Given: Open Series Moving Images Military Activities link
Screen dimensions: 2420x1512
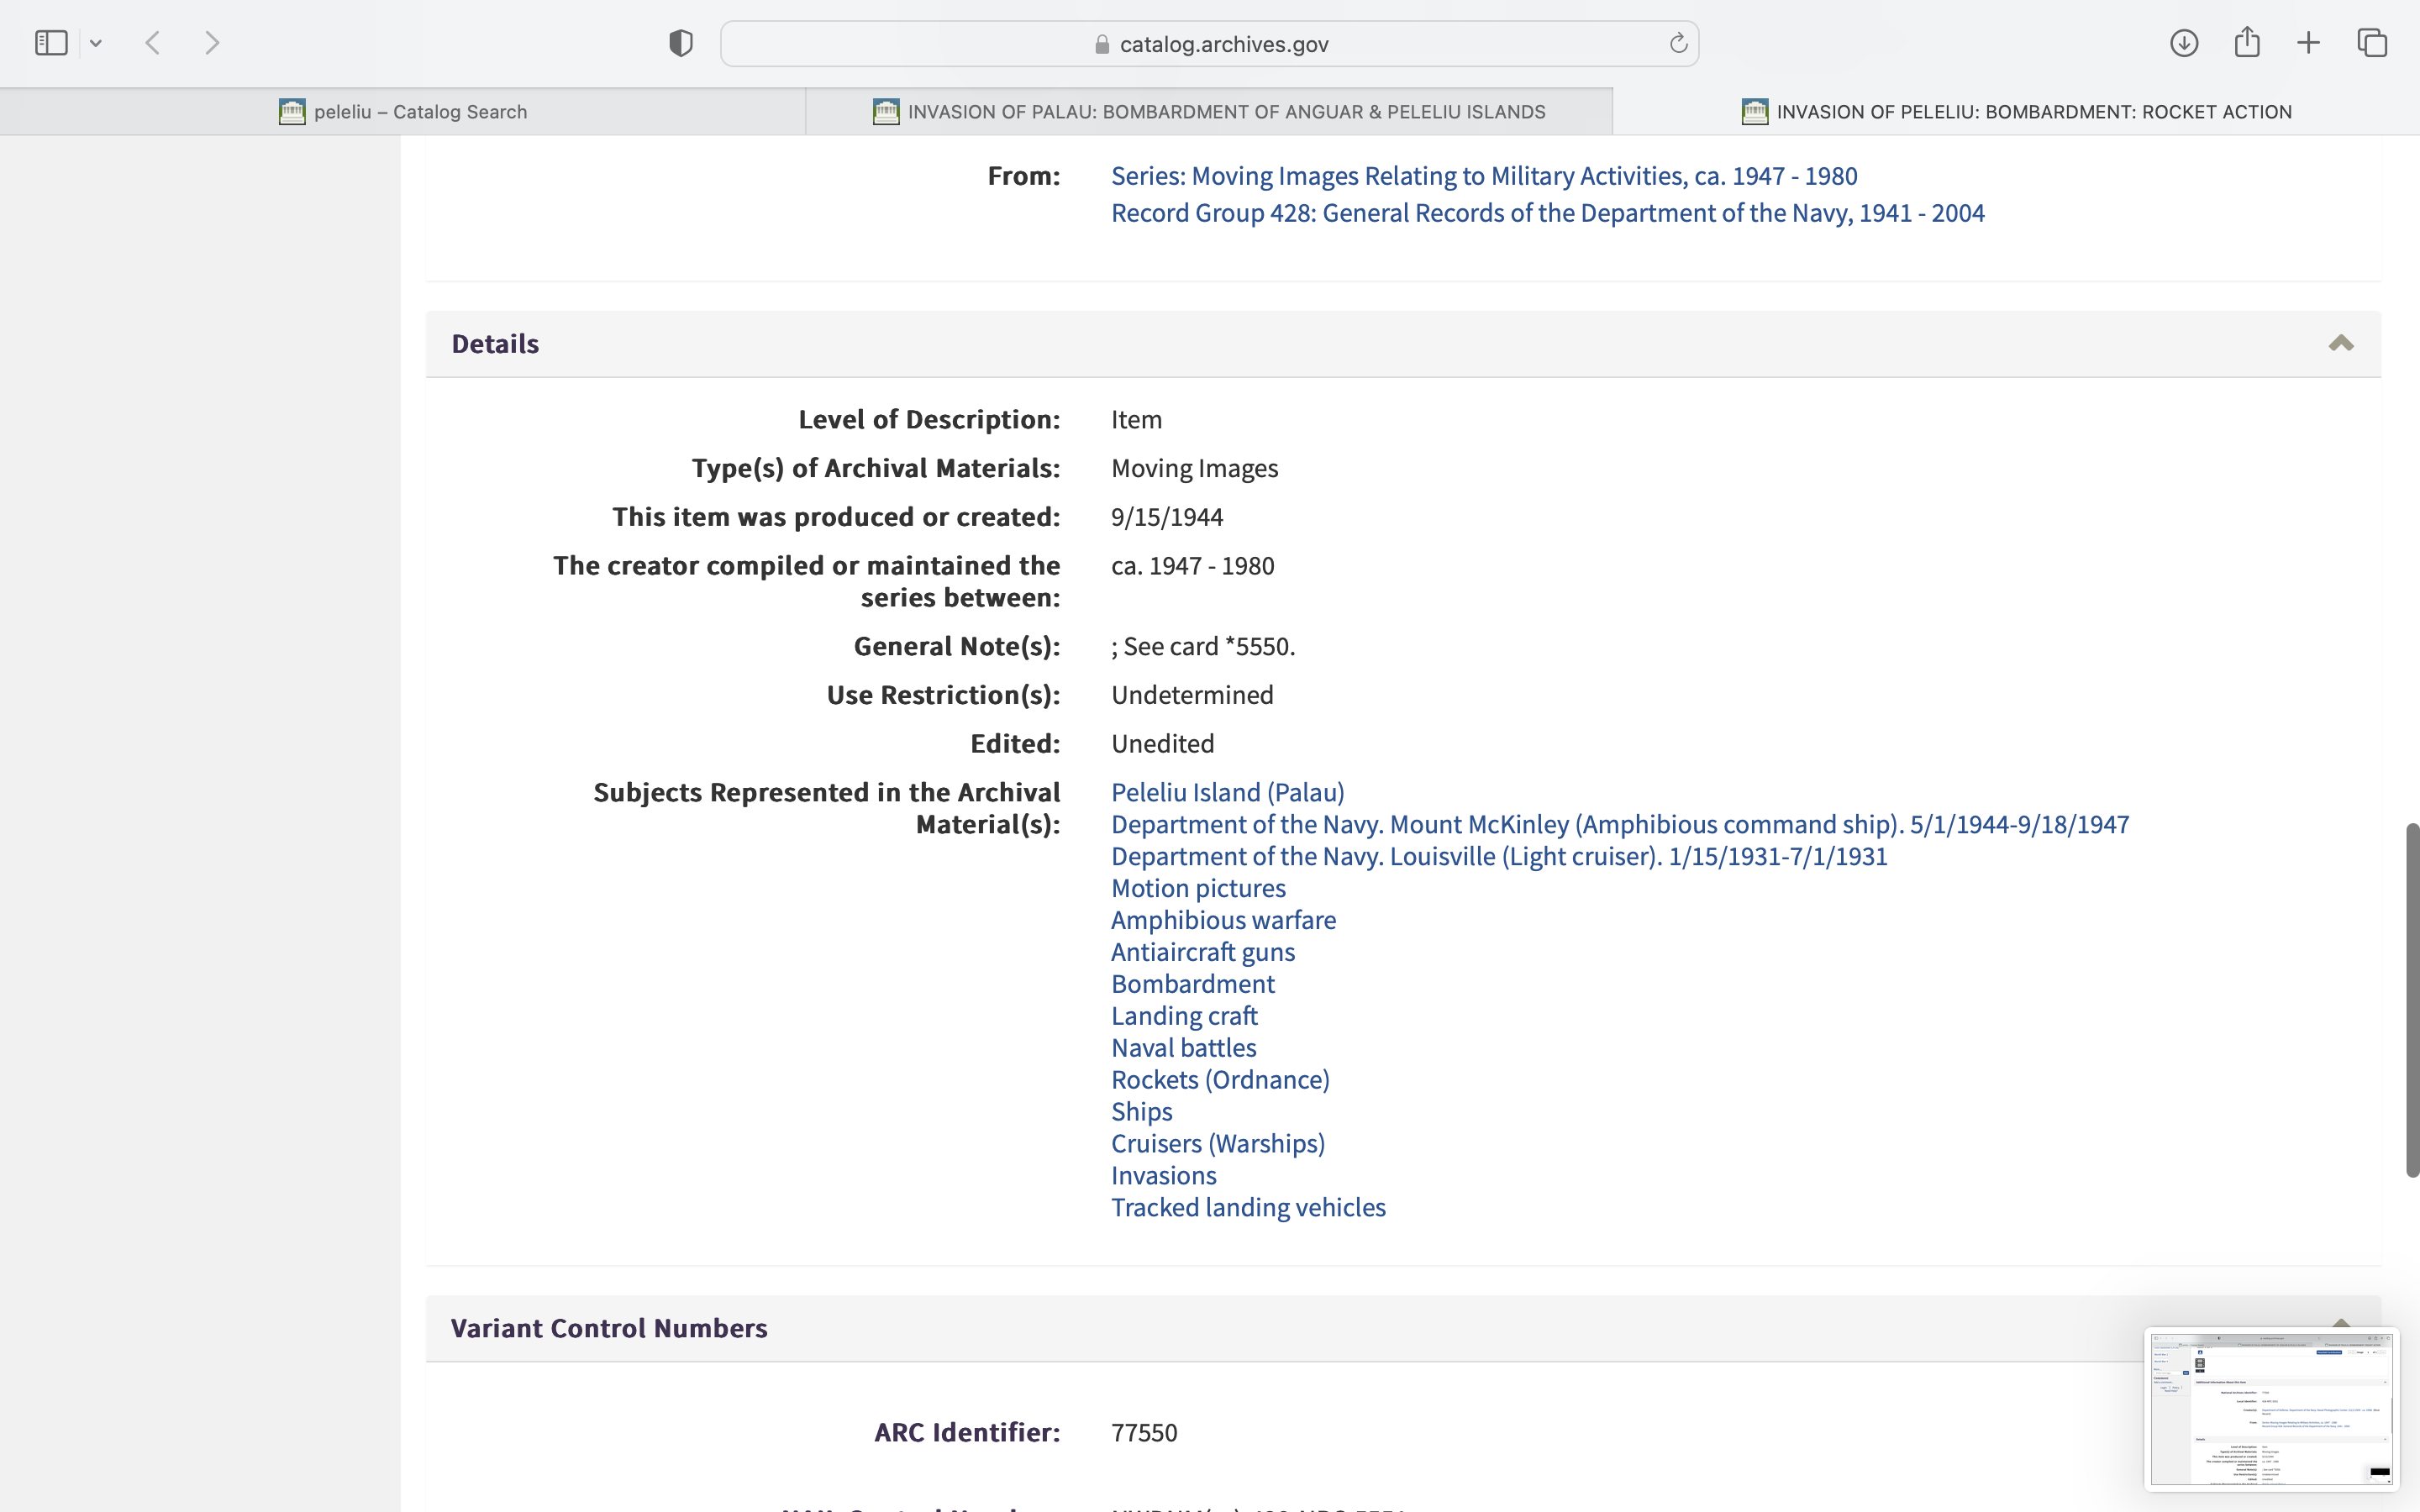Looking at the screenshot, I should point(1484,176).
